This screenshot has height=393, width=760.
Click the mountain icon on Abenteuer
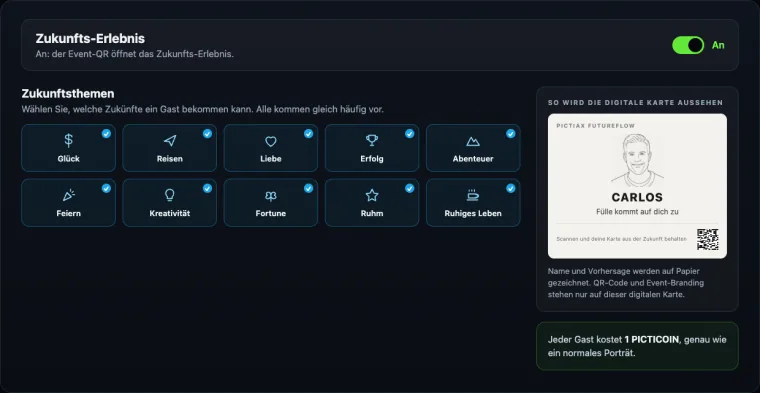473,141
